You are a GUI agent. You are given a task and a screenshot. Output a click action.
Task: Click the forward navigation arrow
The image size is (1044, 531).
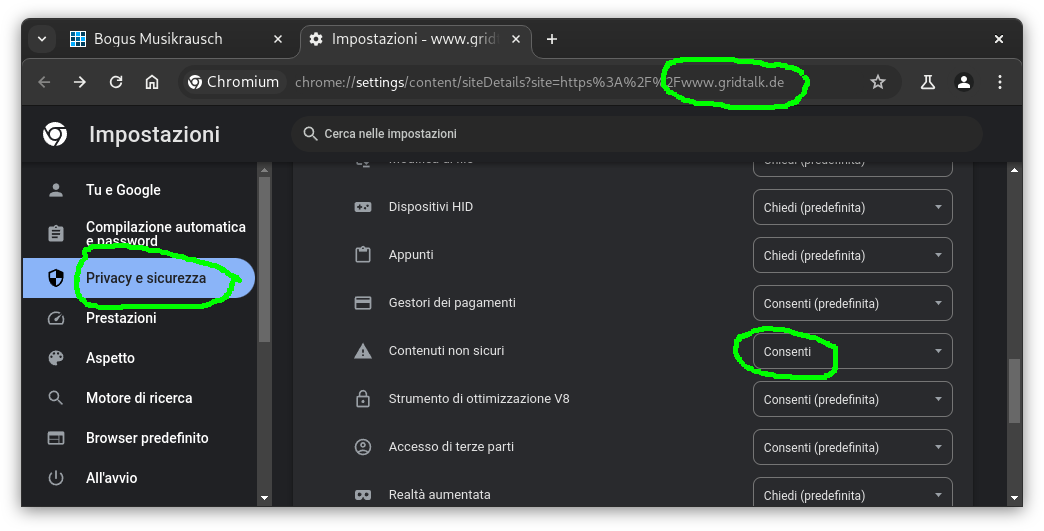click(80, 82)
